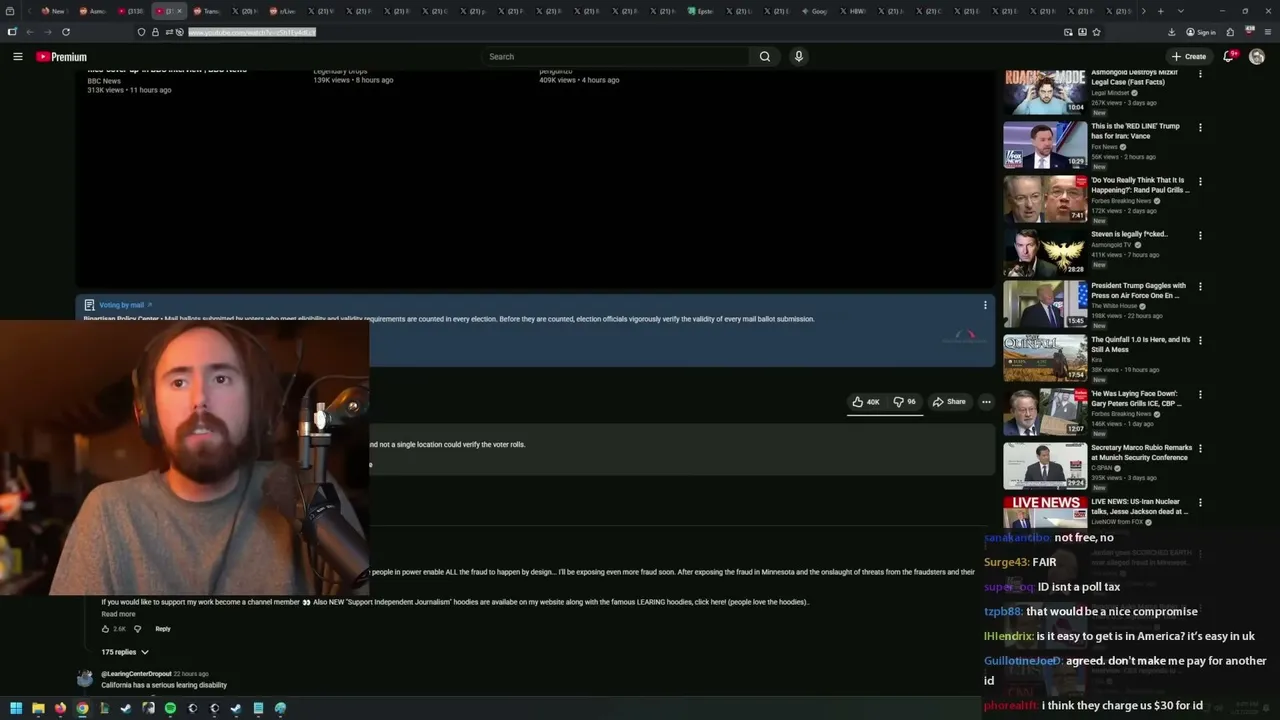Open options for LIVE NEWS US-Iran video

tap(1200, 503)
